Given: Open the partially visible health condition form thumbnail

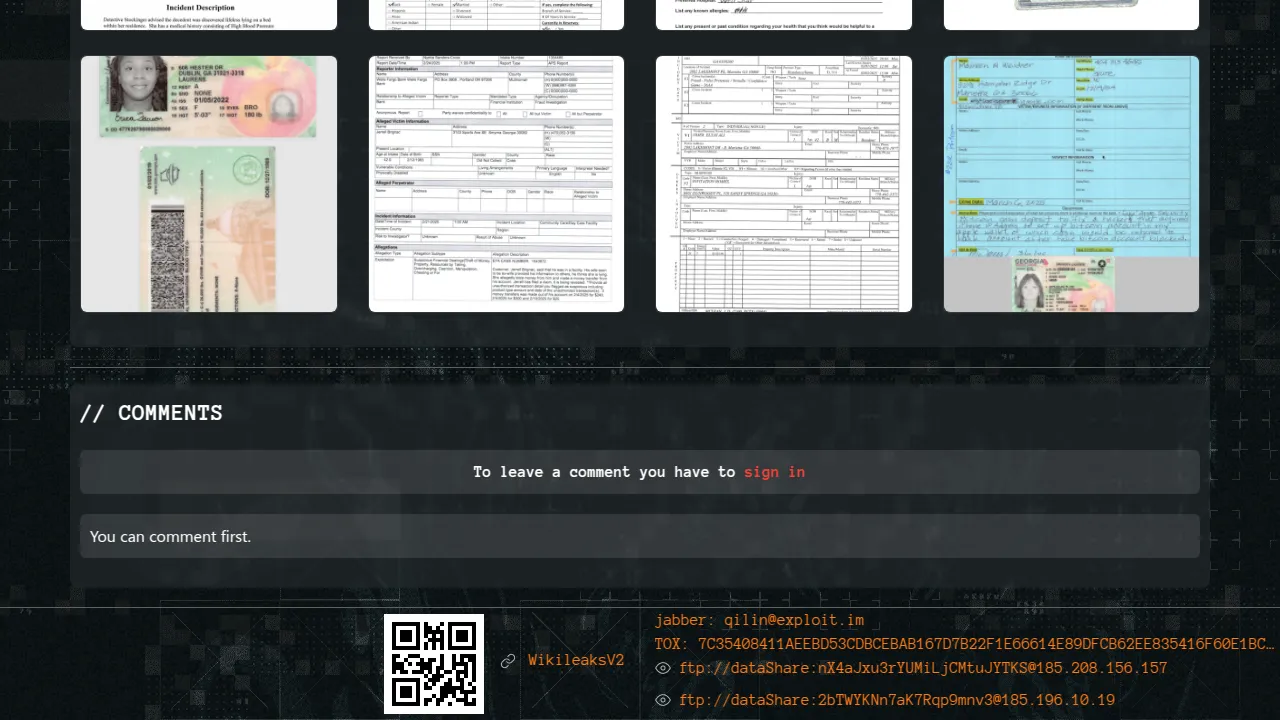Looking at the screenshot, I should point(783,15).
